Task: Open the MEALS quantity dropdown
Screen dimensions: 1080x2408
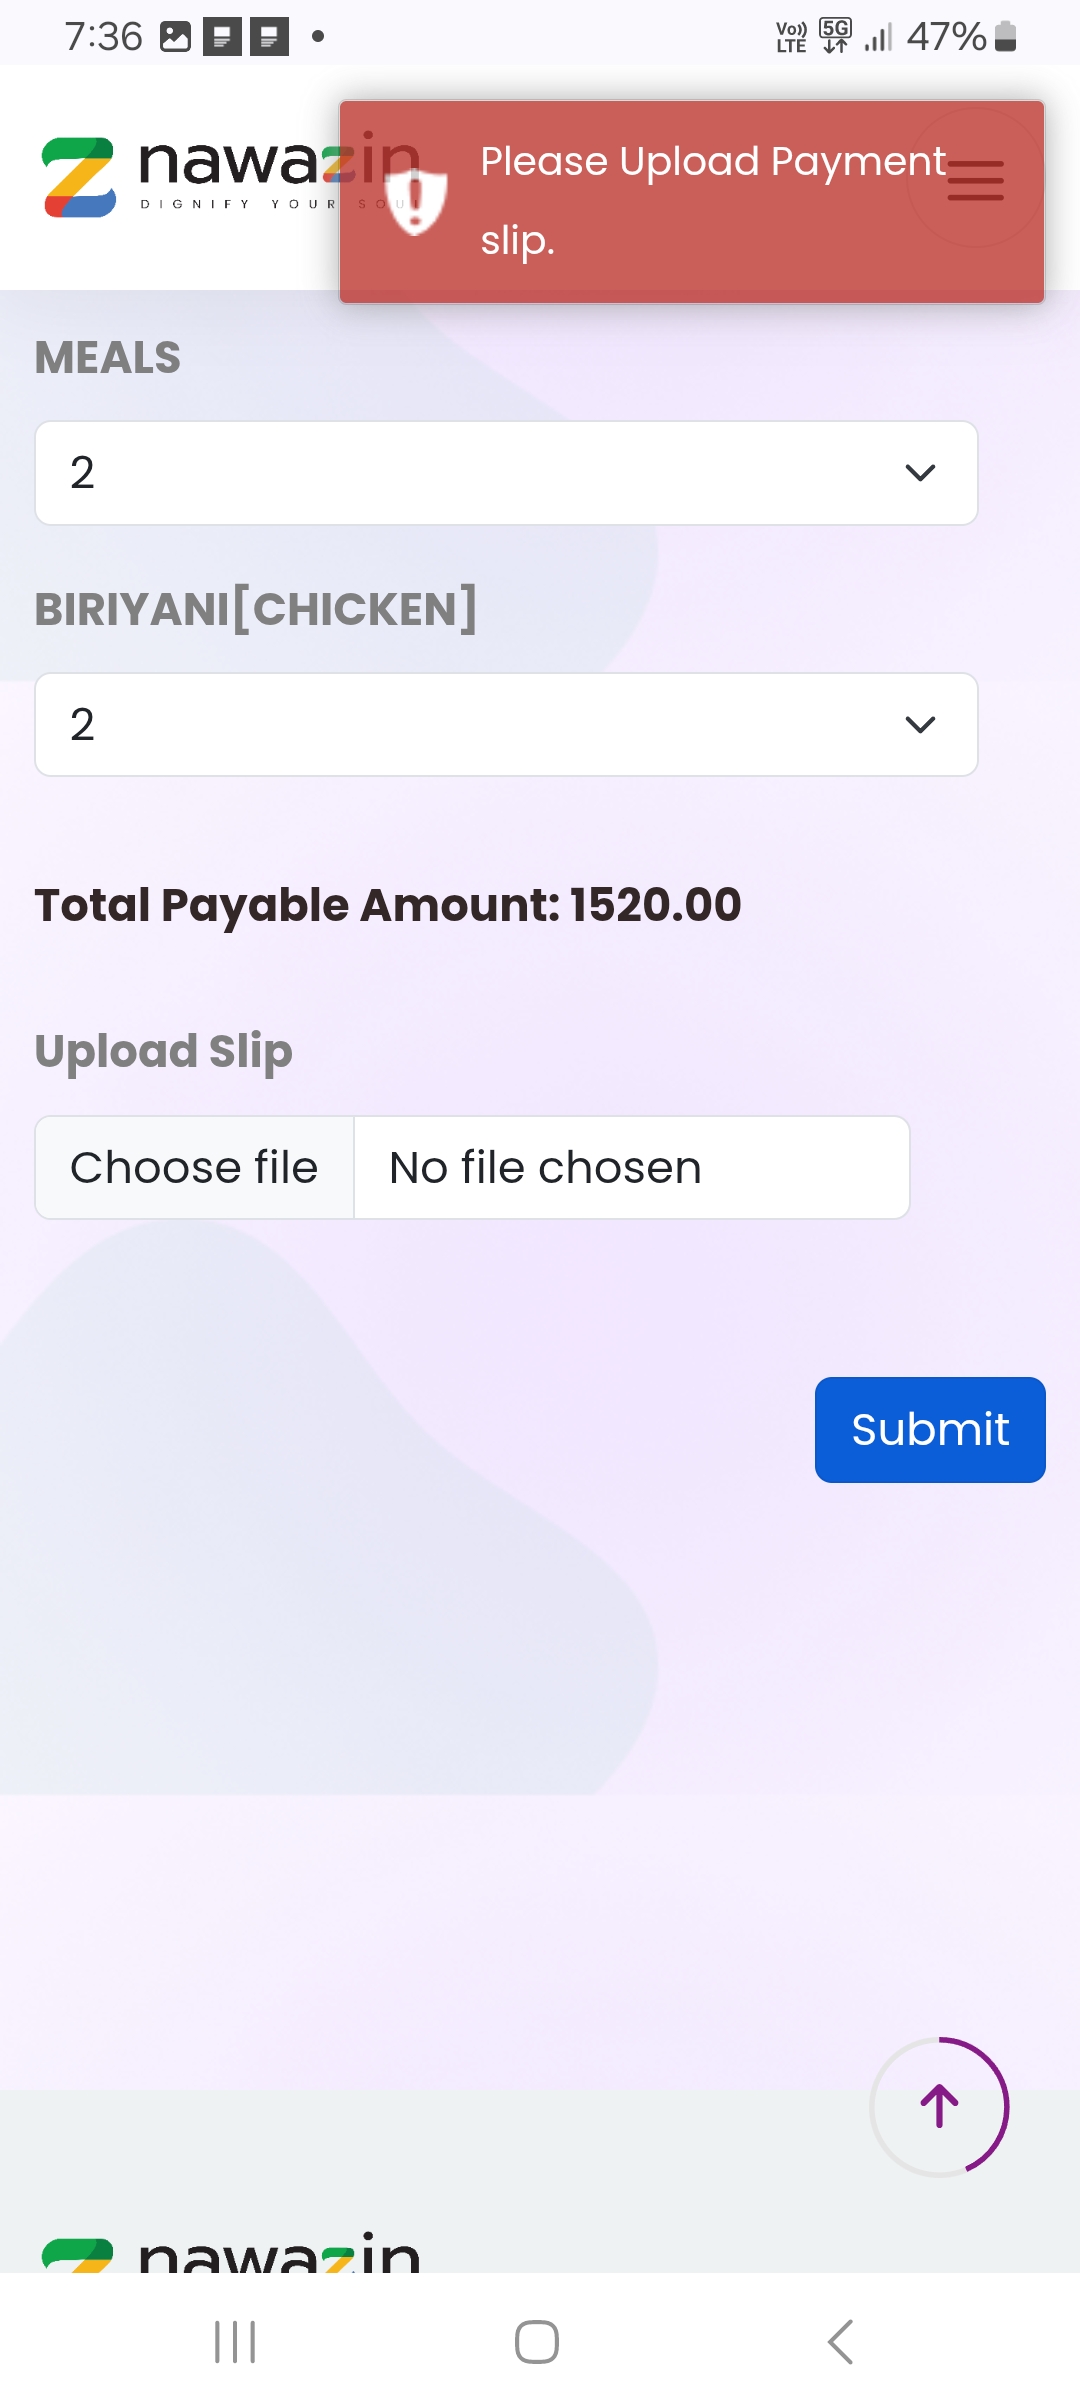Action: click(506, 473)
